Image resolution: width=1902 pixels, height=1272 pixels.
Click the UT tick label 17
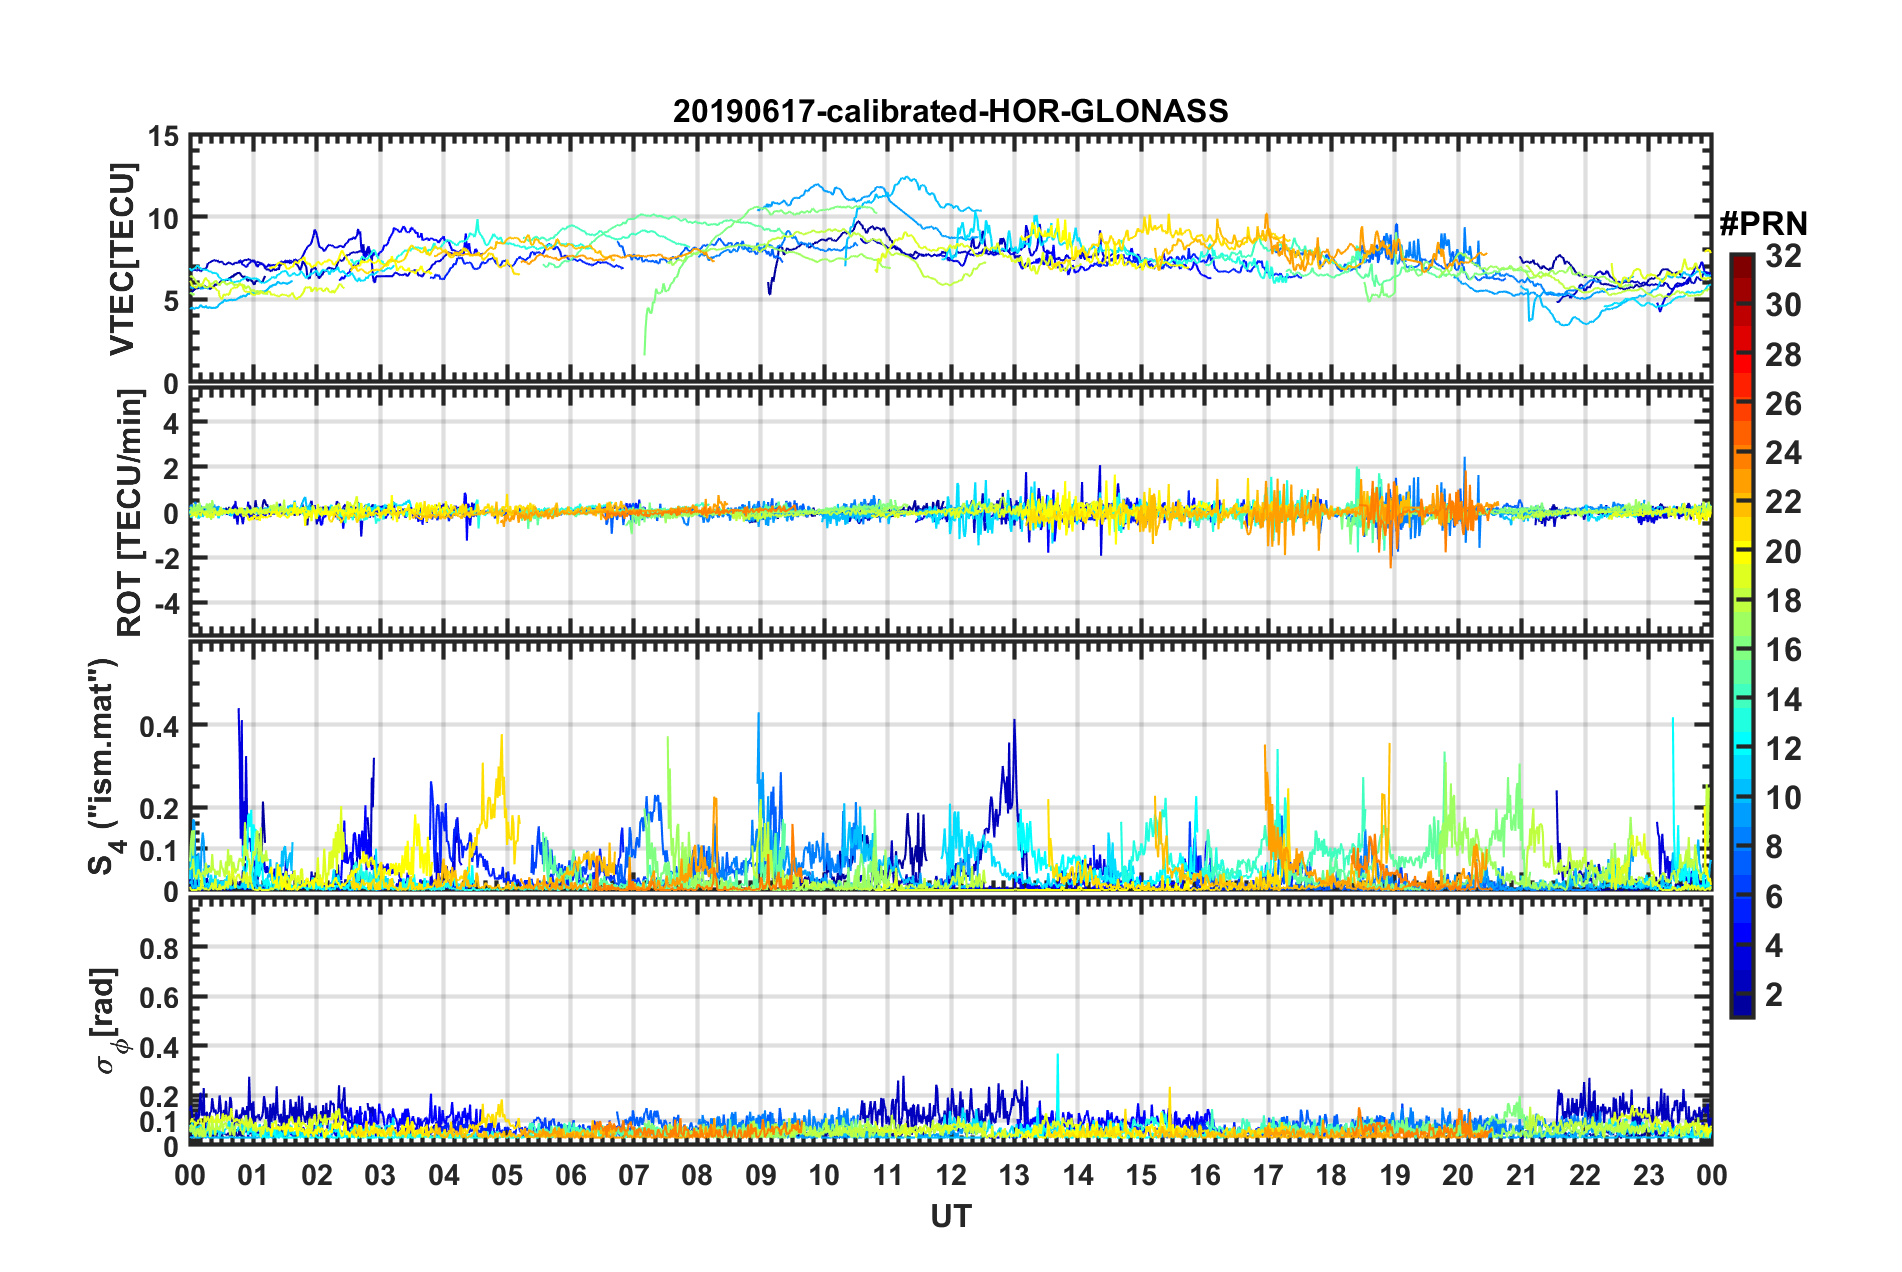click(x=1268, y=1175)
